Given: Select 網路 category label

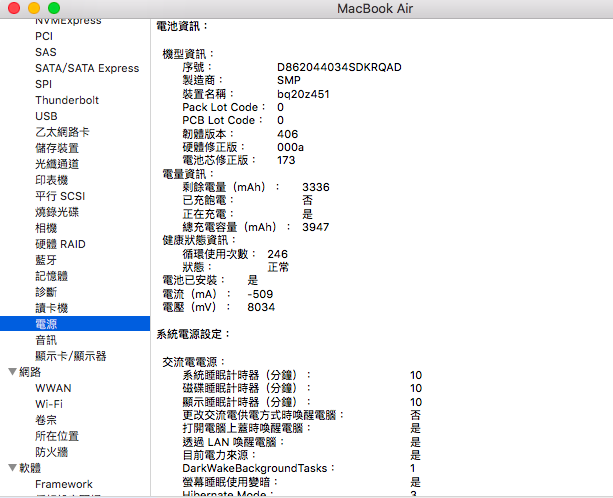Looking at the screenshot, I should click(x=30, y=372).
